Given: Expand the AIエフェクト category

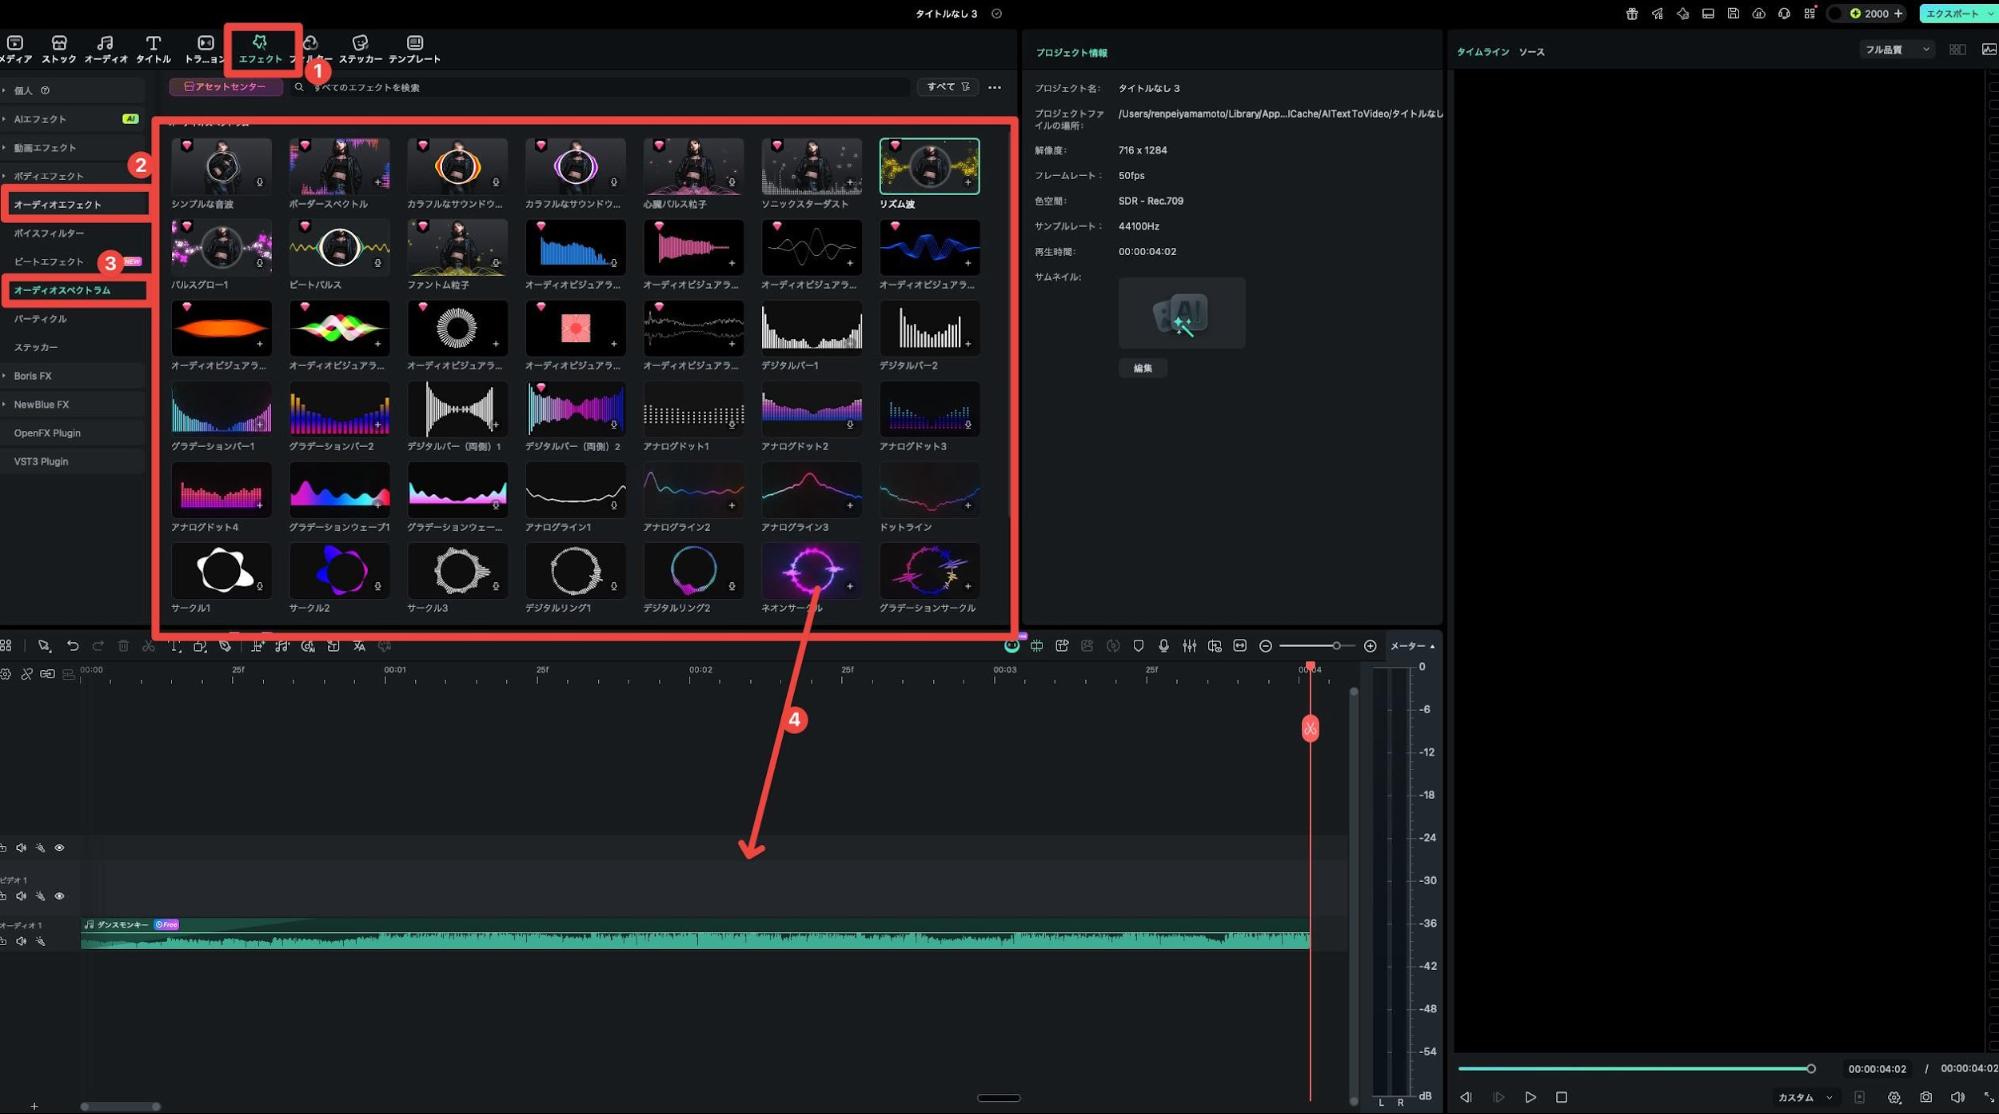Looking at the screenshot, I should tap(40, 119).
